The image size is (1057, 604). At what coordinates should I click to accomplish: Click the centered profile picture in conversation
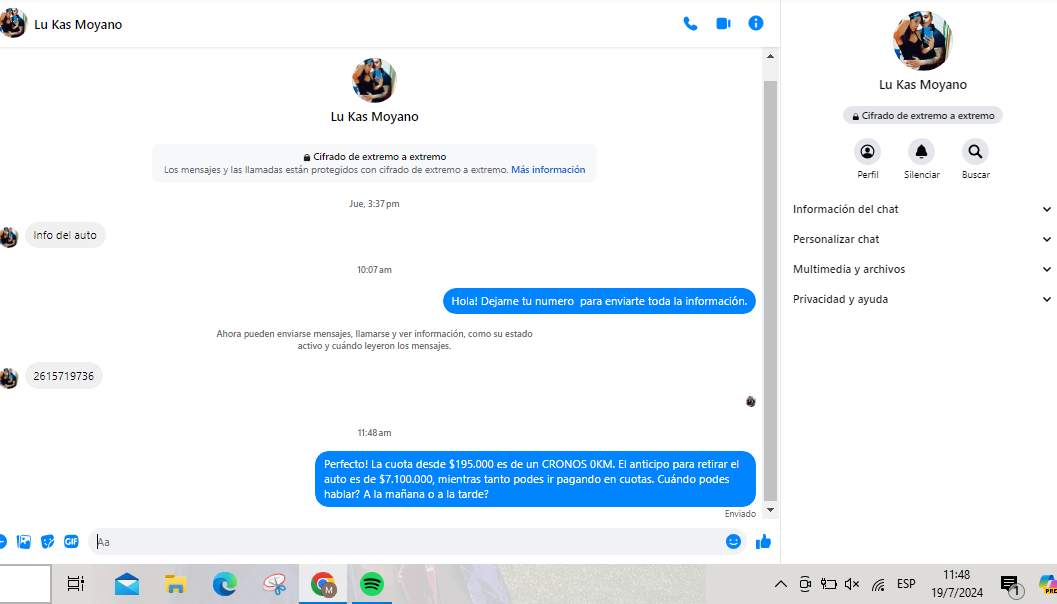(x=374, y=80)
